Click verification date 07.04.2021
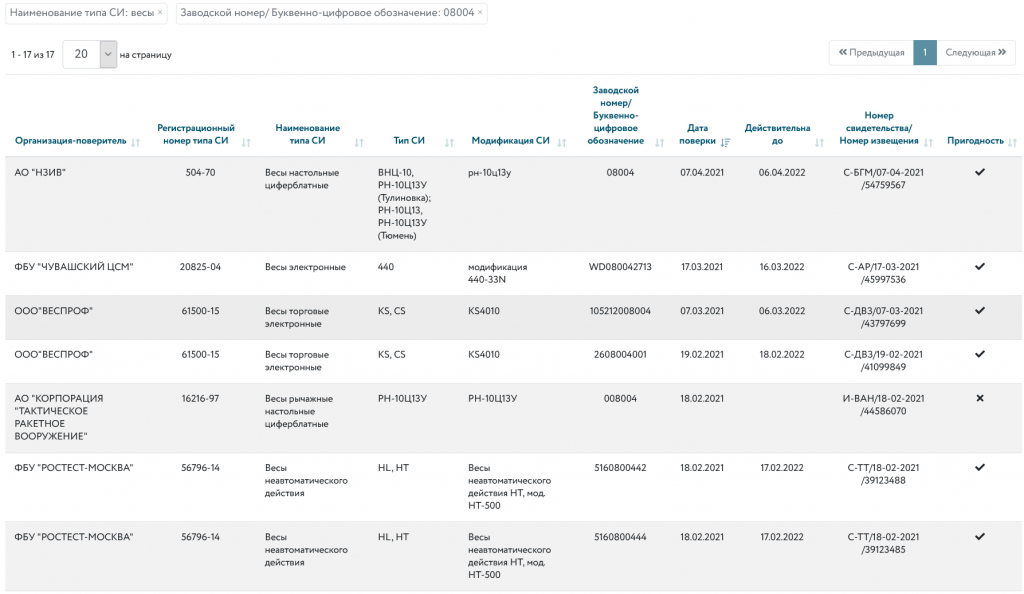The height and width of the screenshot is (594, 1024). point(701,173)
